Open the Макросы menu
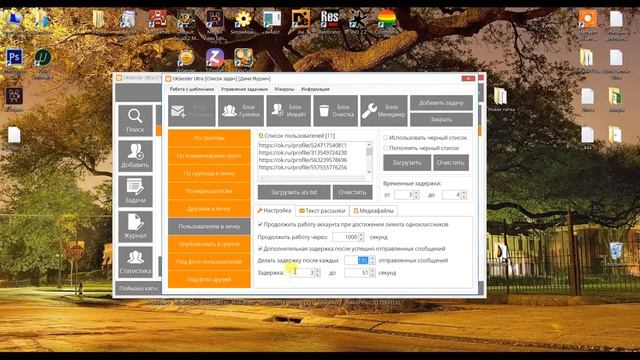Viewport: 640px width, 360px height. pyautogui.click(x=284, y=89)
